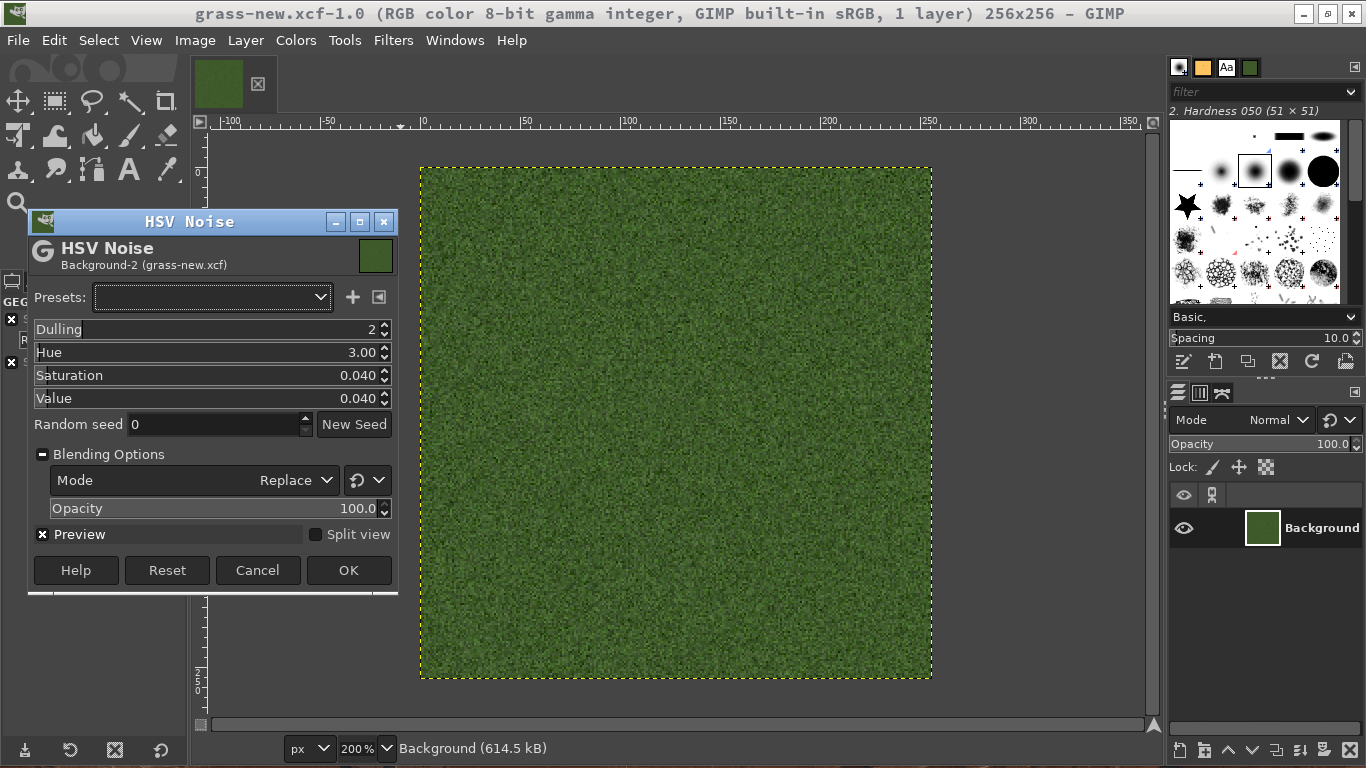Pick the Bucket Fill tool
The width and height of the screenshot is (1366, 768).
pos(93,135)
